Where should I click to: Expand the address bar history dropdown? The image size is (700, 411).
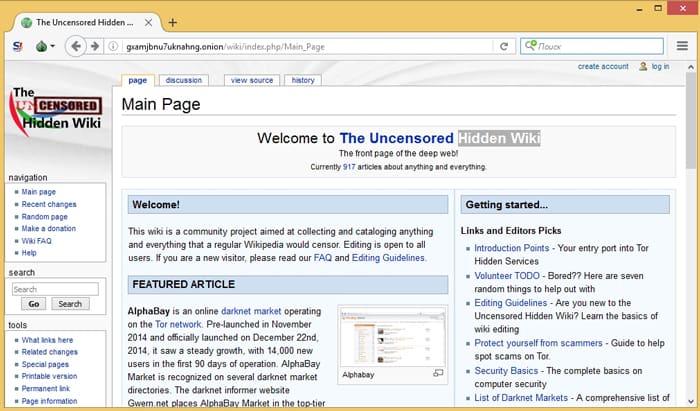point(487,46)
